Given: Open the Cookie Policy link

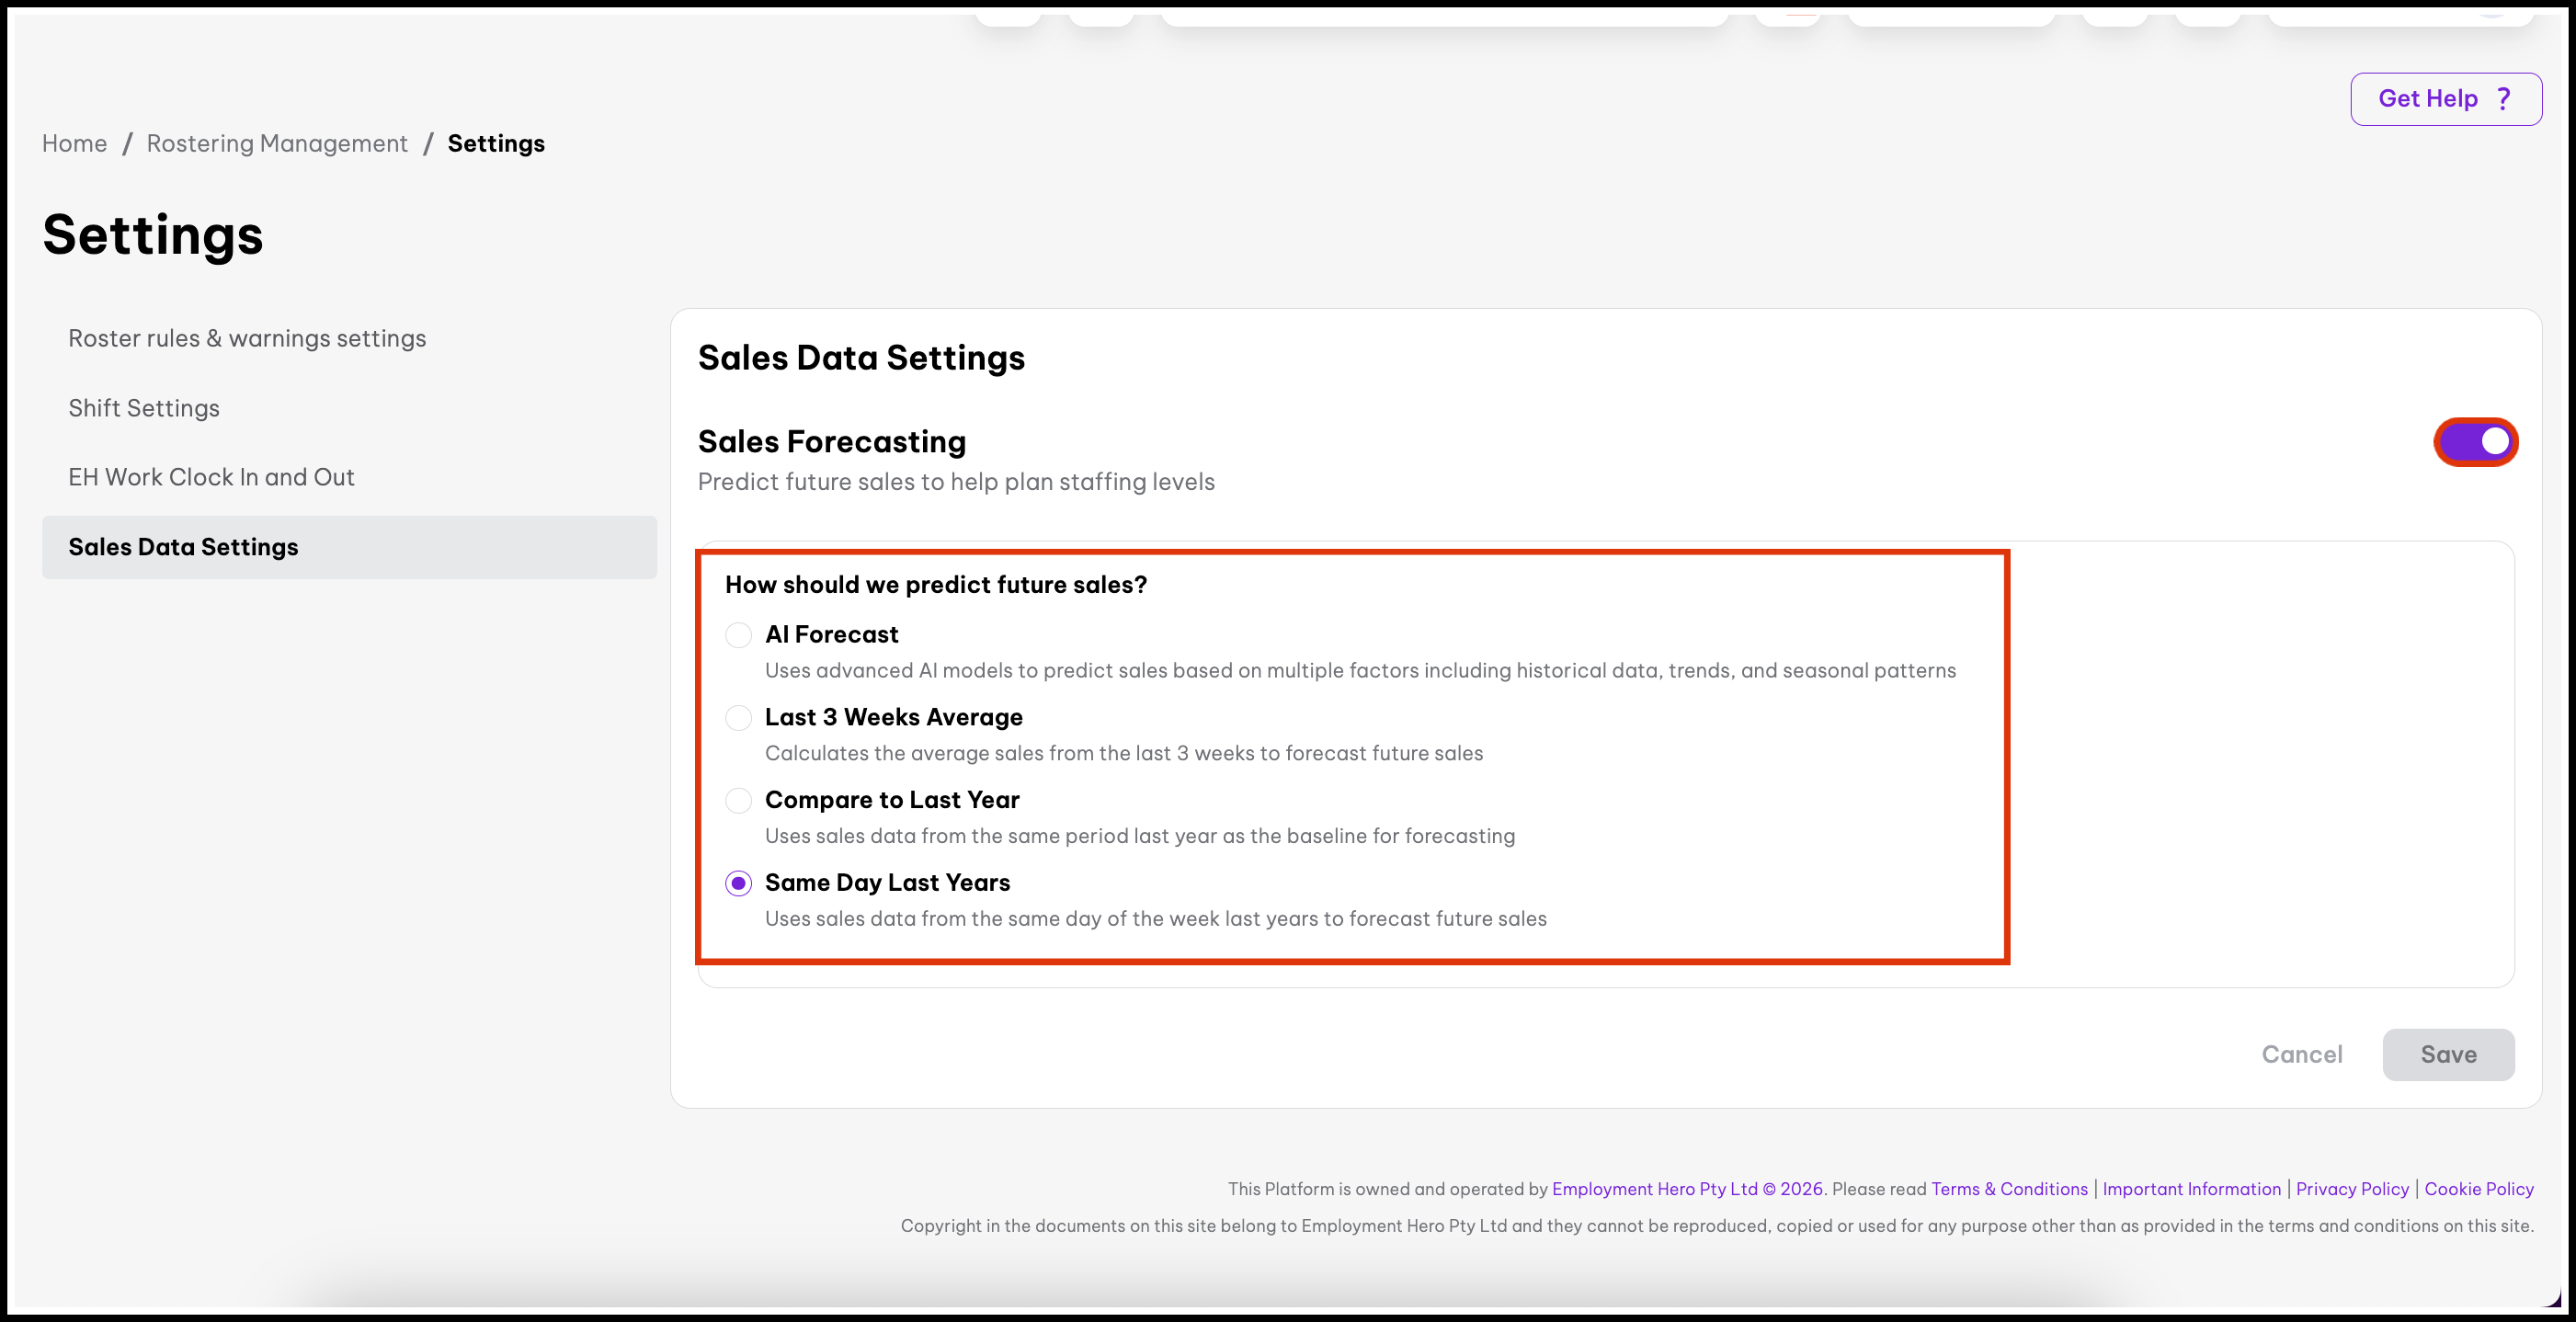Looking at the screenshot, I should [2478, 1188].
